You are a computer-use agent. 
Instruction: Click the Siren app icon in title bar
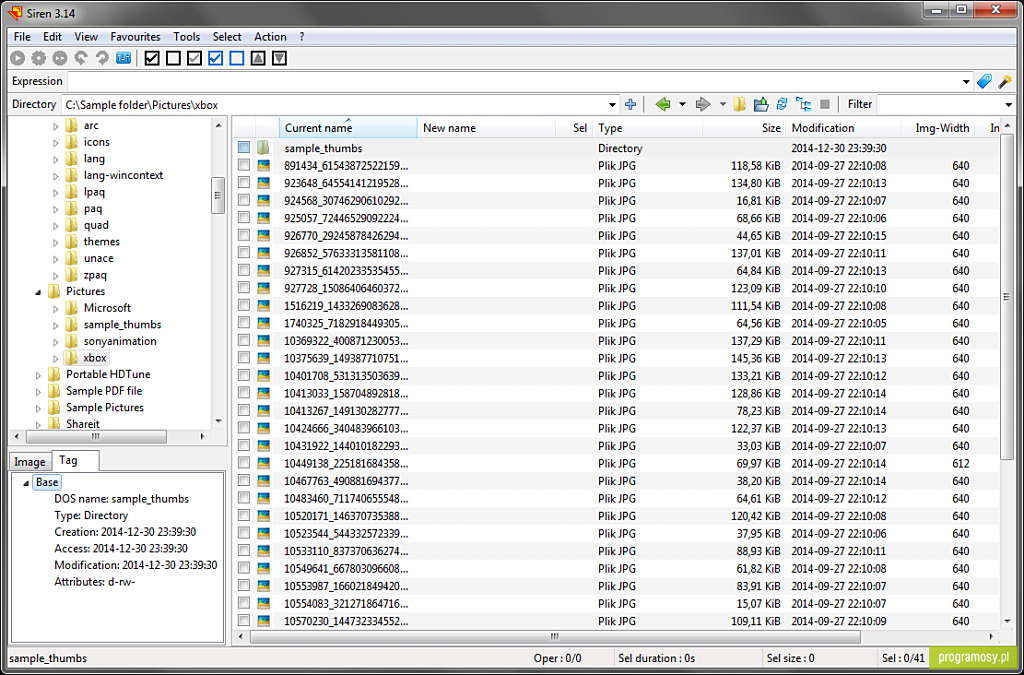tap(15, 12)
